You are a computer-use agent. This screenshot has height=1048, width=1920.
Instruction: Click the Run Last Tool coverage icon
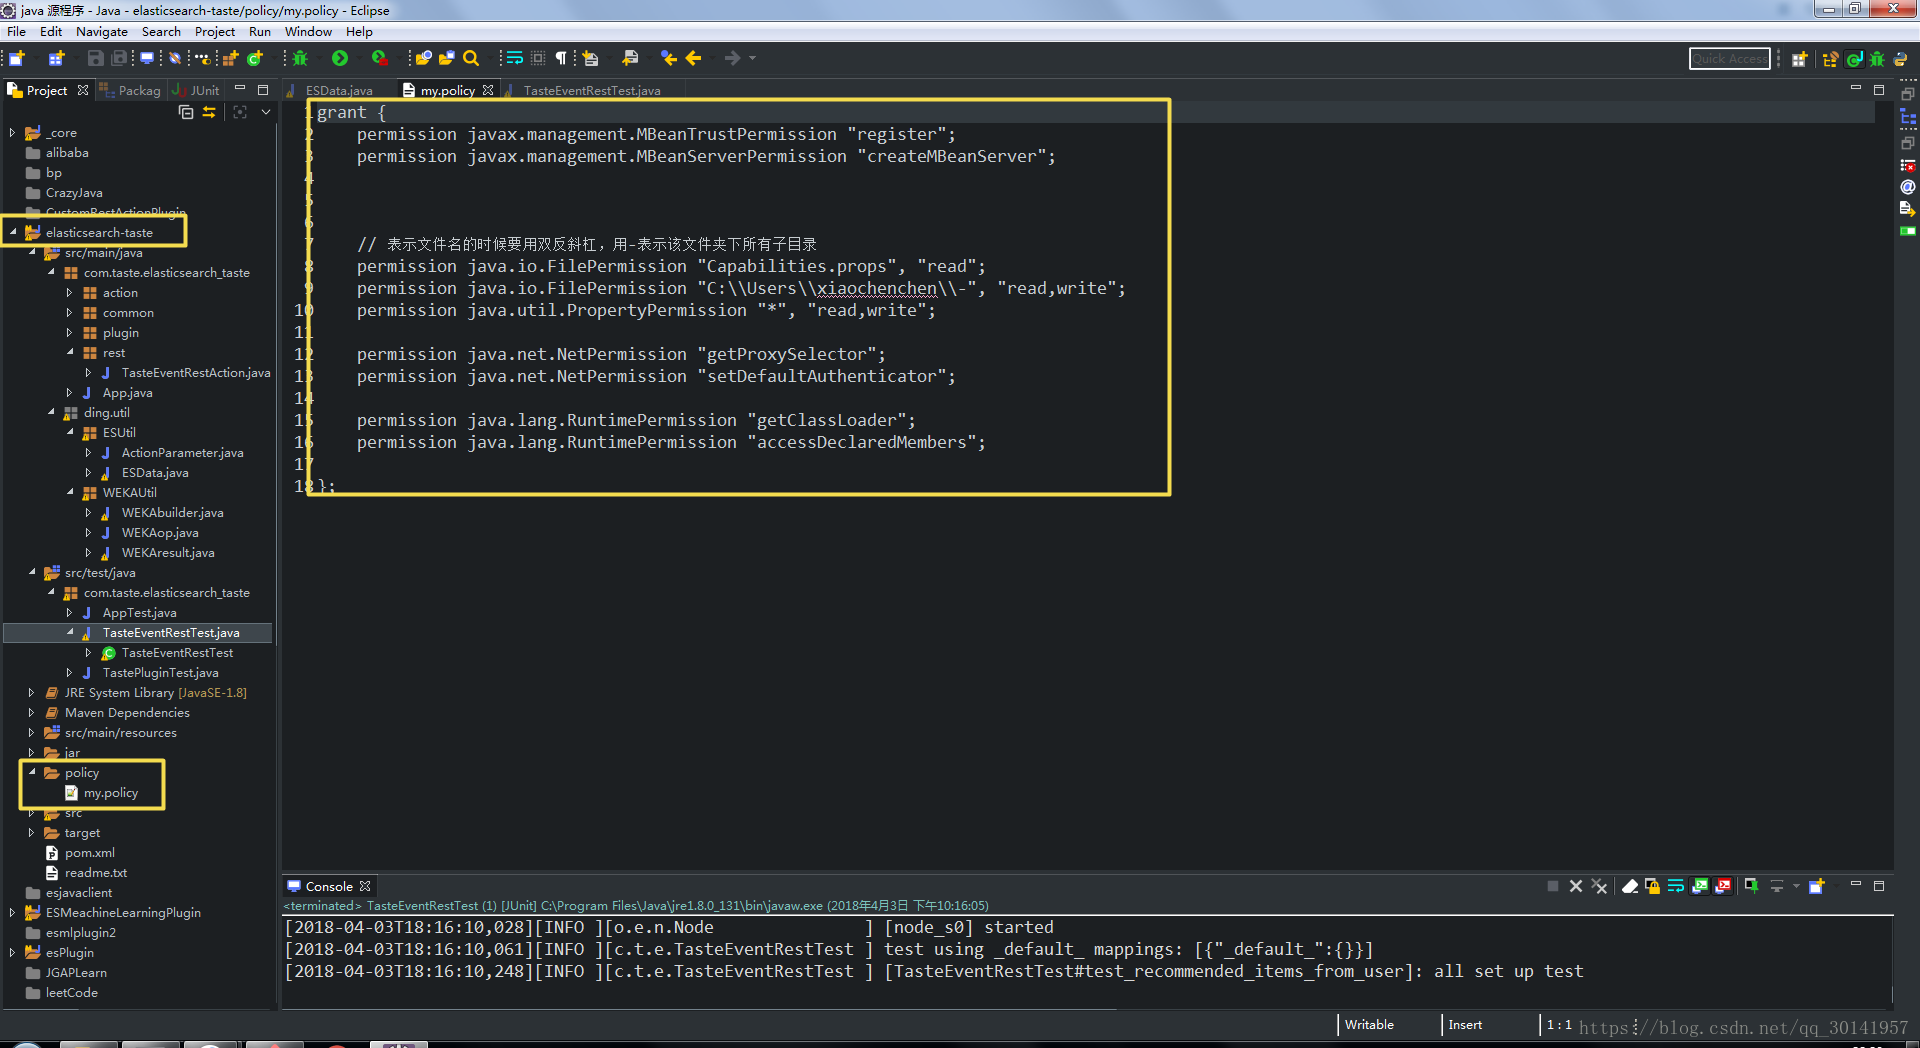pyautogui.click(x=380, y=58)
